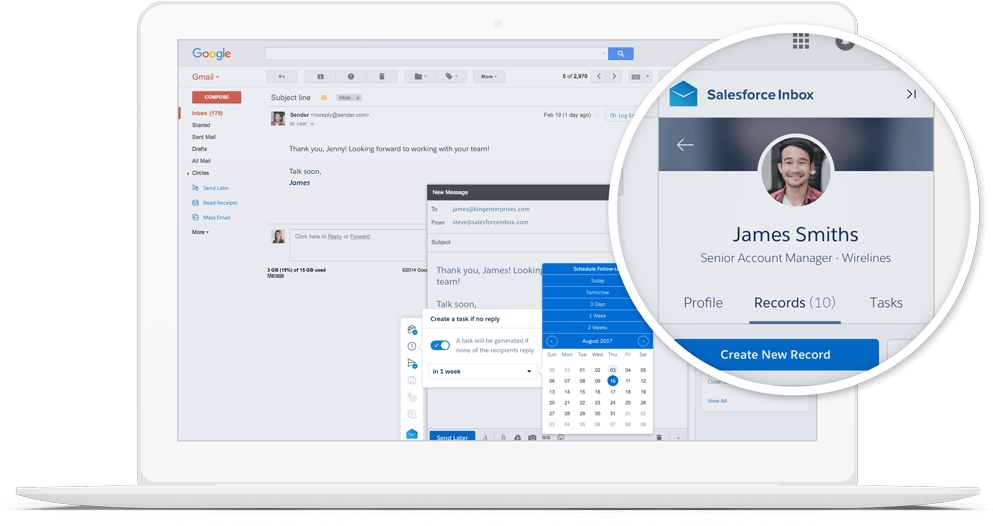
Task: Expand the Circles label
Action: pyautogui.click(x=188, y=173)
